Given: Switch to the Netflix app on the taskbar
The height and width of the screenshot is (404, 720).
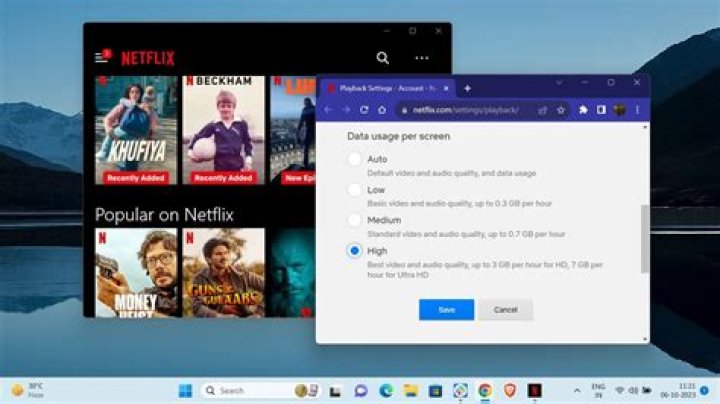Looking at the screenshot, I should [534, 391].
